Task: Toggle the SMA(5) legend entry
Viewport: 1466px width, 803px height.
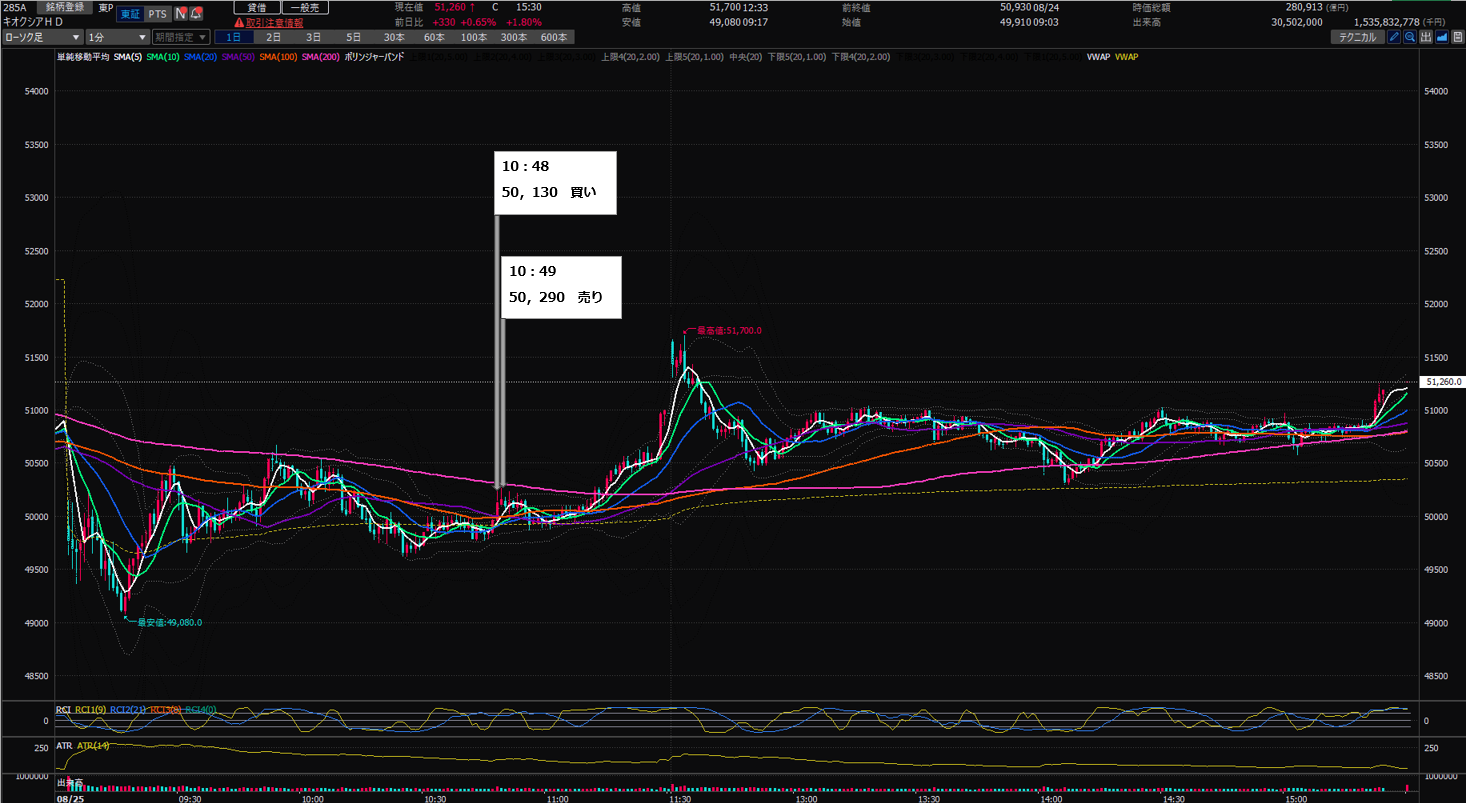Action: click(x=127, y=57)
